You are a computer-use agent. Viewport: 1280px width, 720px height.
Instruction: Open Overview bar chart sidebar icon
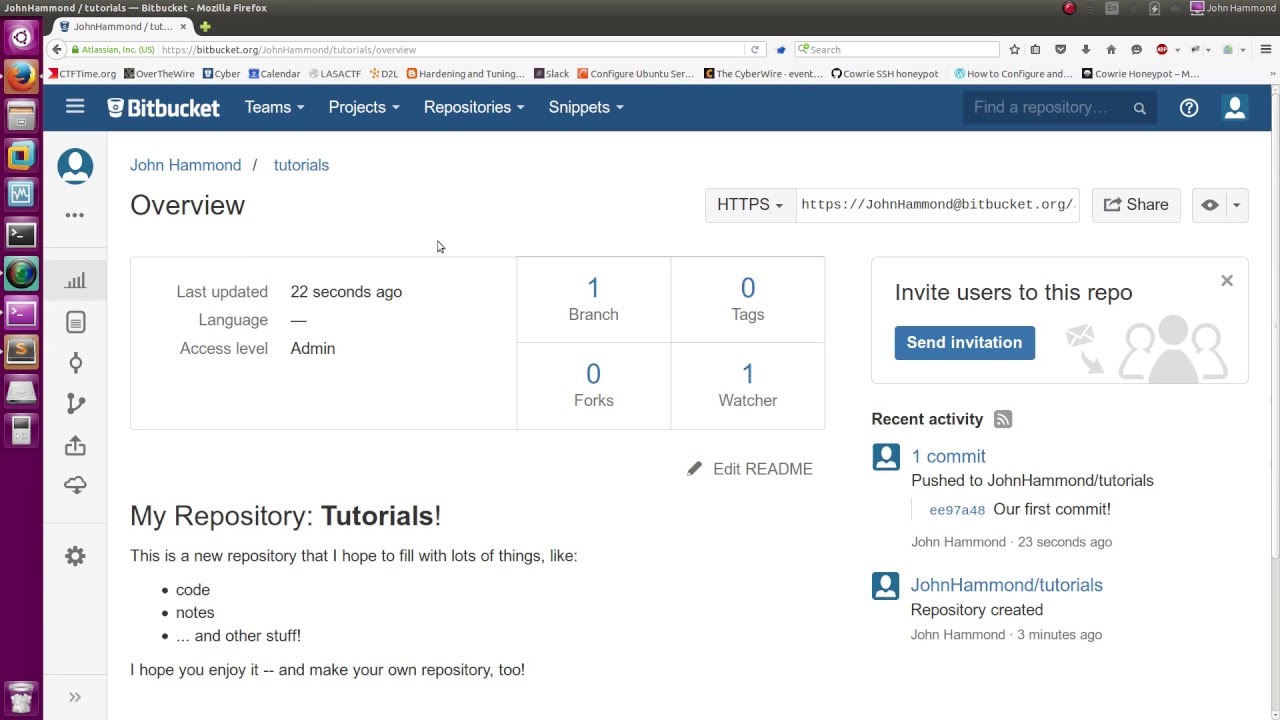tap(75, 281)
